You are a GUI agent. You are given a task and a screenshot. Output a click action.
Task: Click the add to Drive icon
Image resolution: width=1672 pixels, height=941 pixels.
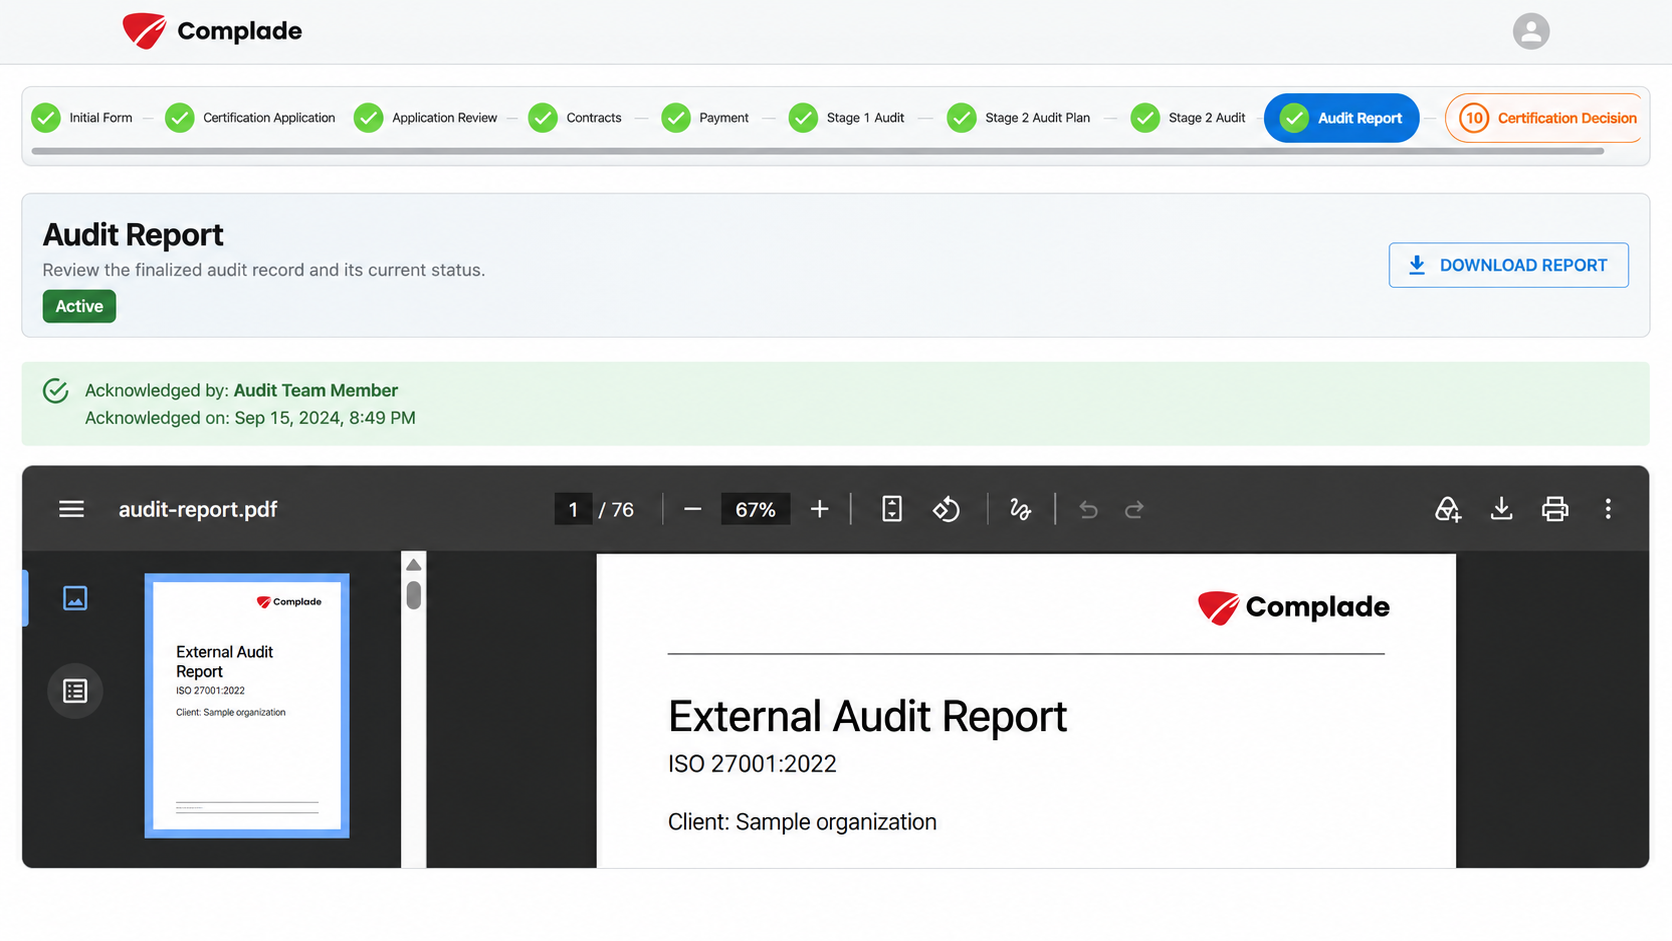click(x=1447, y=509)
